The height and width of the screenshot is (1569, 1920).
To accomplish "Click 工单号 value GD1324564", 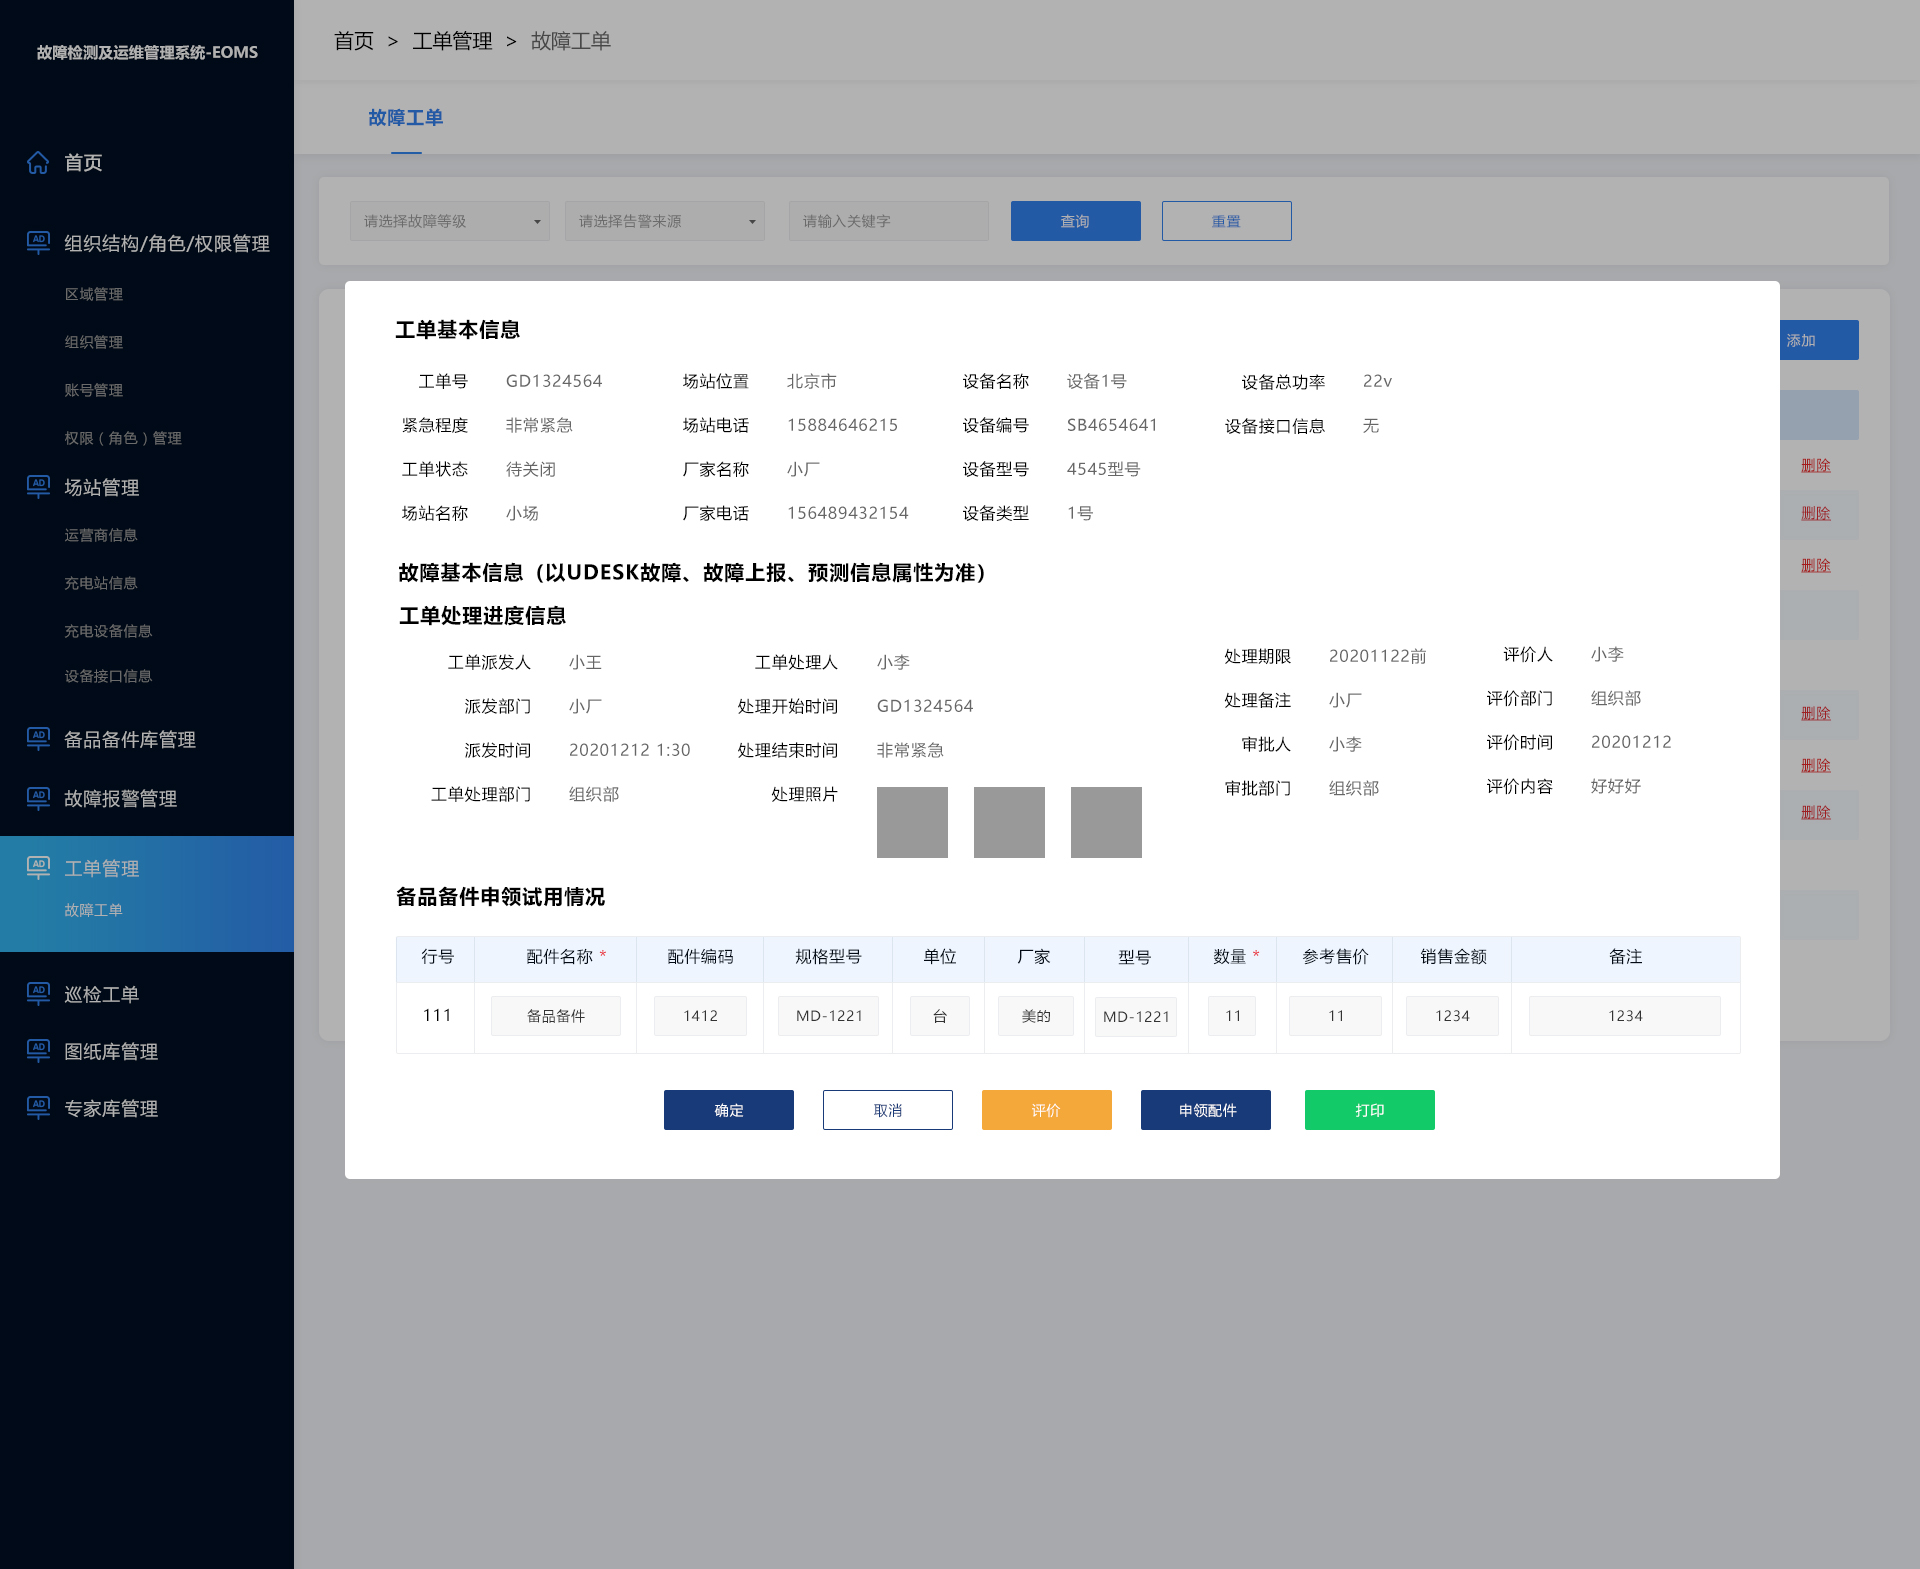I will pos(554,381).
